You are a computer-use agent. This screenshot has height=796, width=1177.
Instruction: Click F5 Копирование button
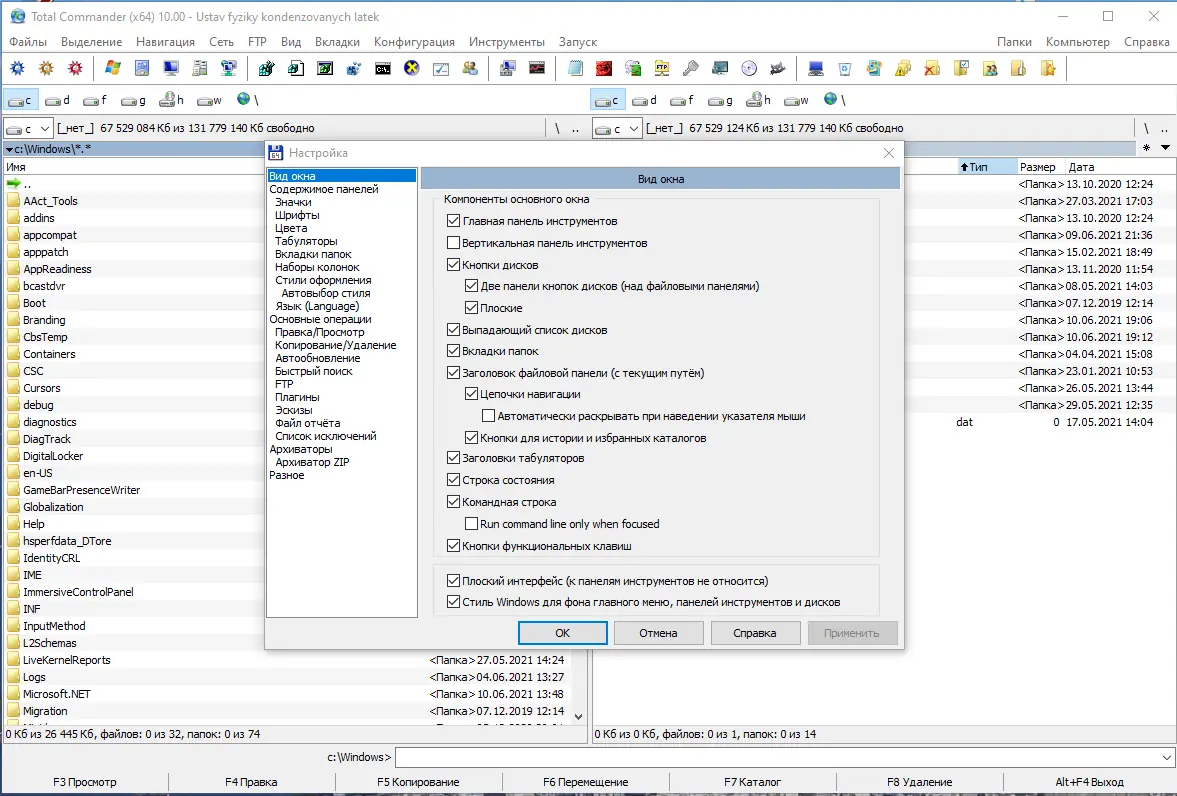coord(418,782)
